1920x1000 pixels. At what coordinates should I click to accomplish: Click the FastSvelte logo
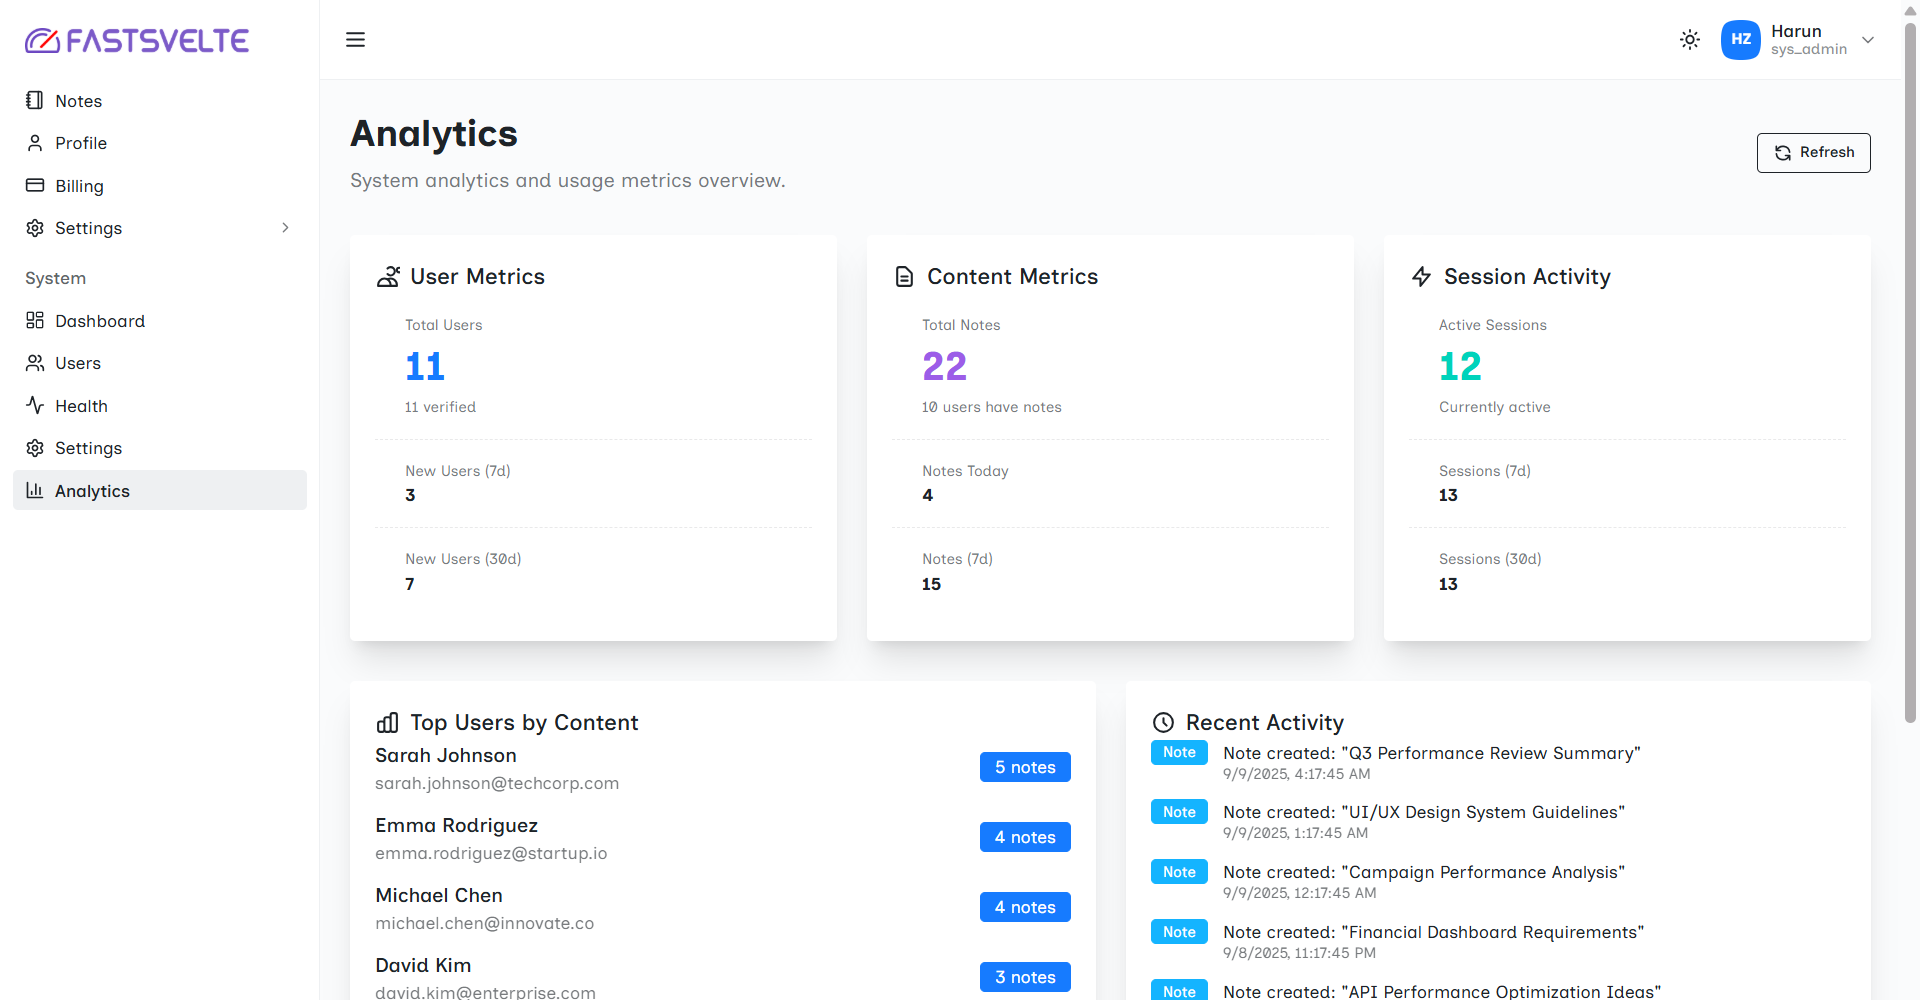137,40
